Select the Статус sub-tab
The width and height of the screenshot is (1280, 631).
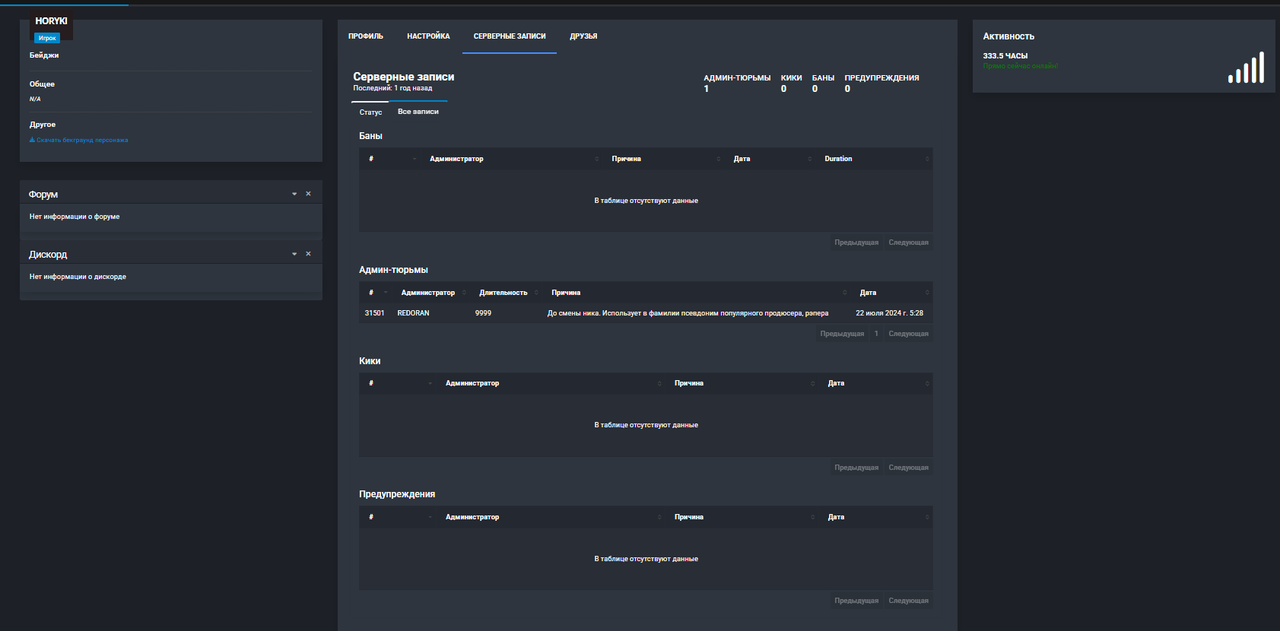371,112
